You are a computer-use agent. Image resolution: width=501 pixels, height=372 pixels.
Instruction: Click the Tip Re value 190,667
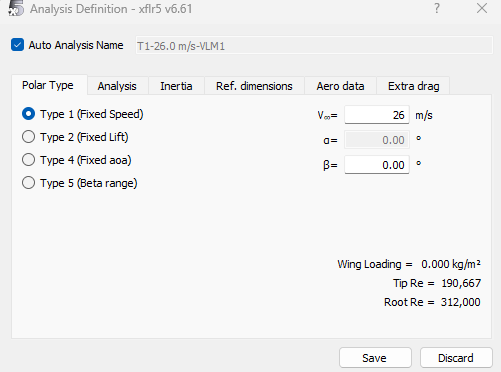tap(461, 283)
